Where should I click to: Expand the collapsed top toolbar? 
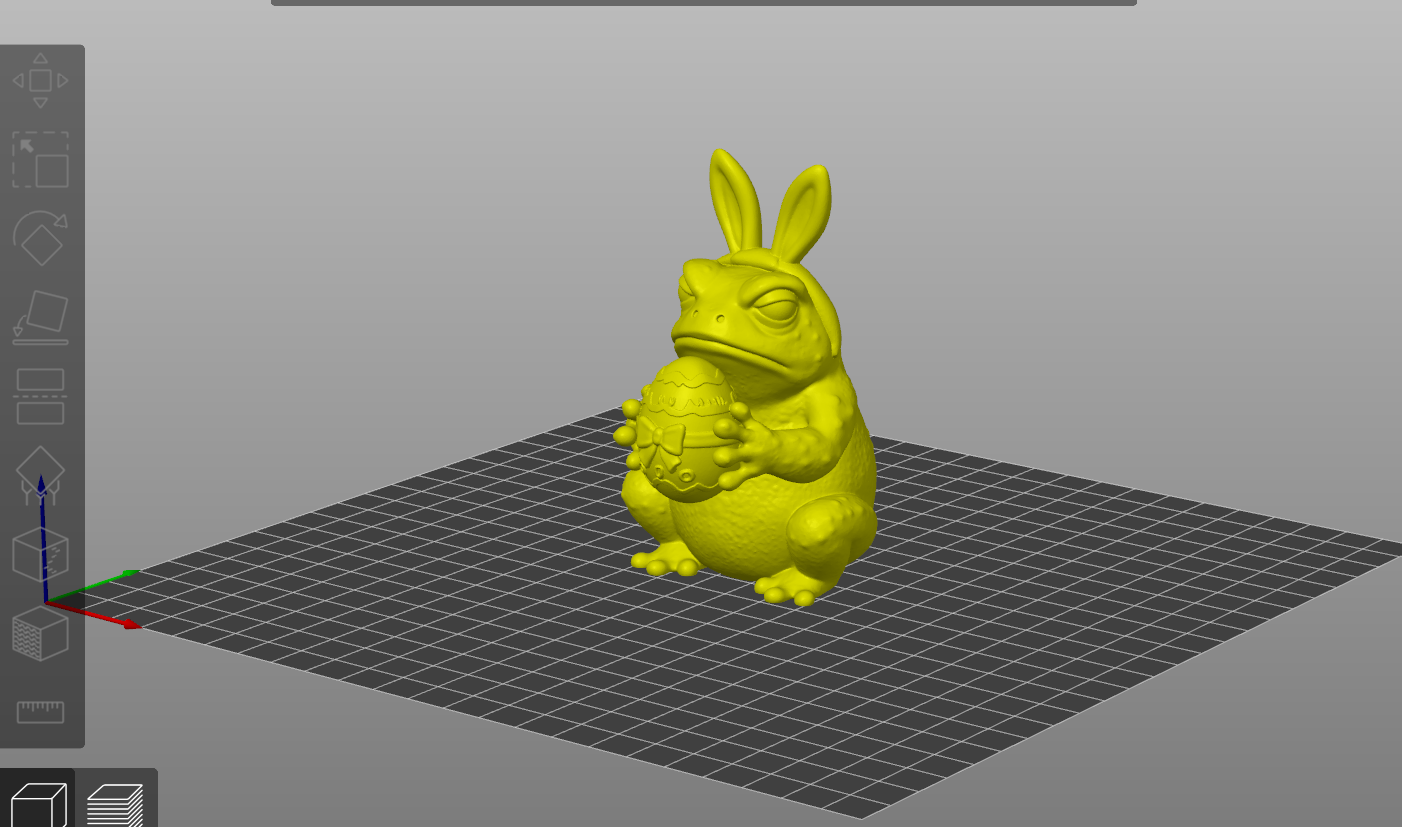click(700, 3)
